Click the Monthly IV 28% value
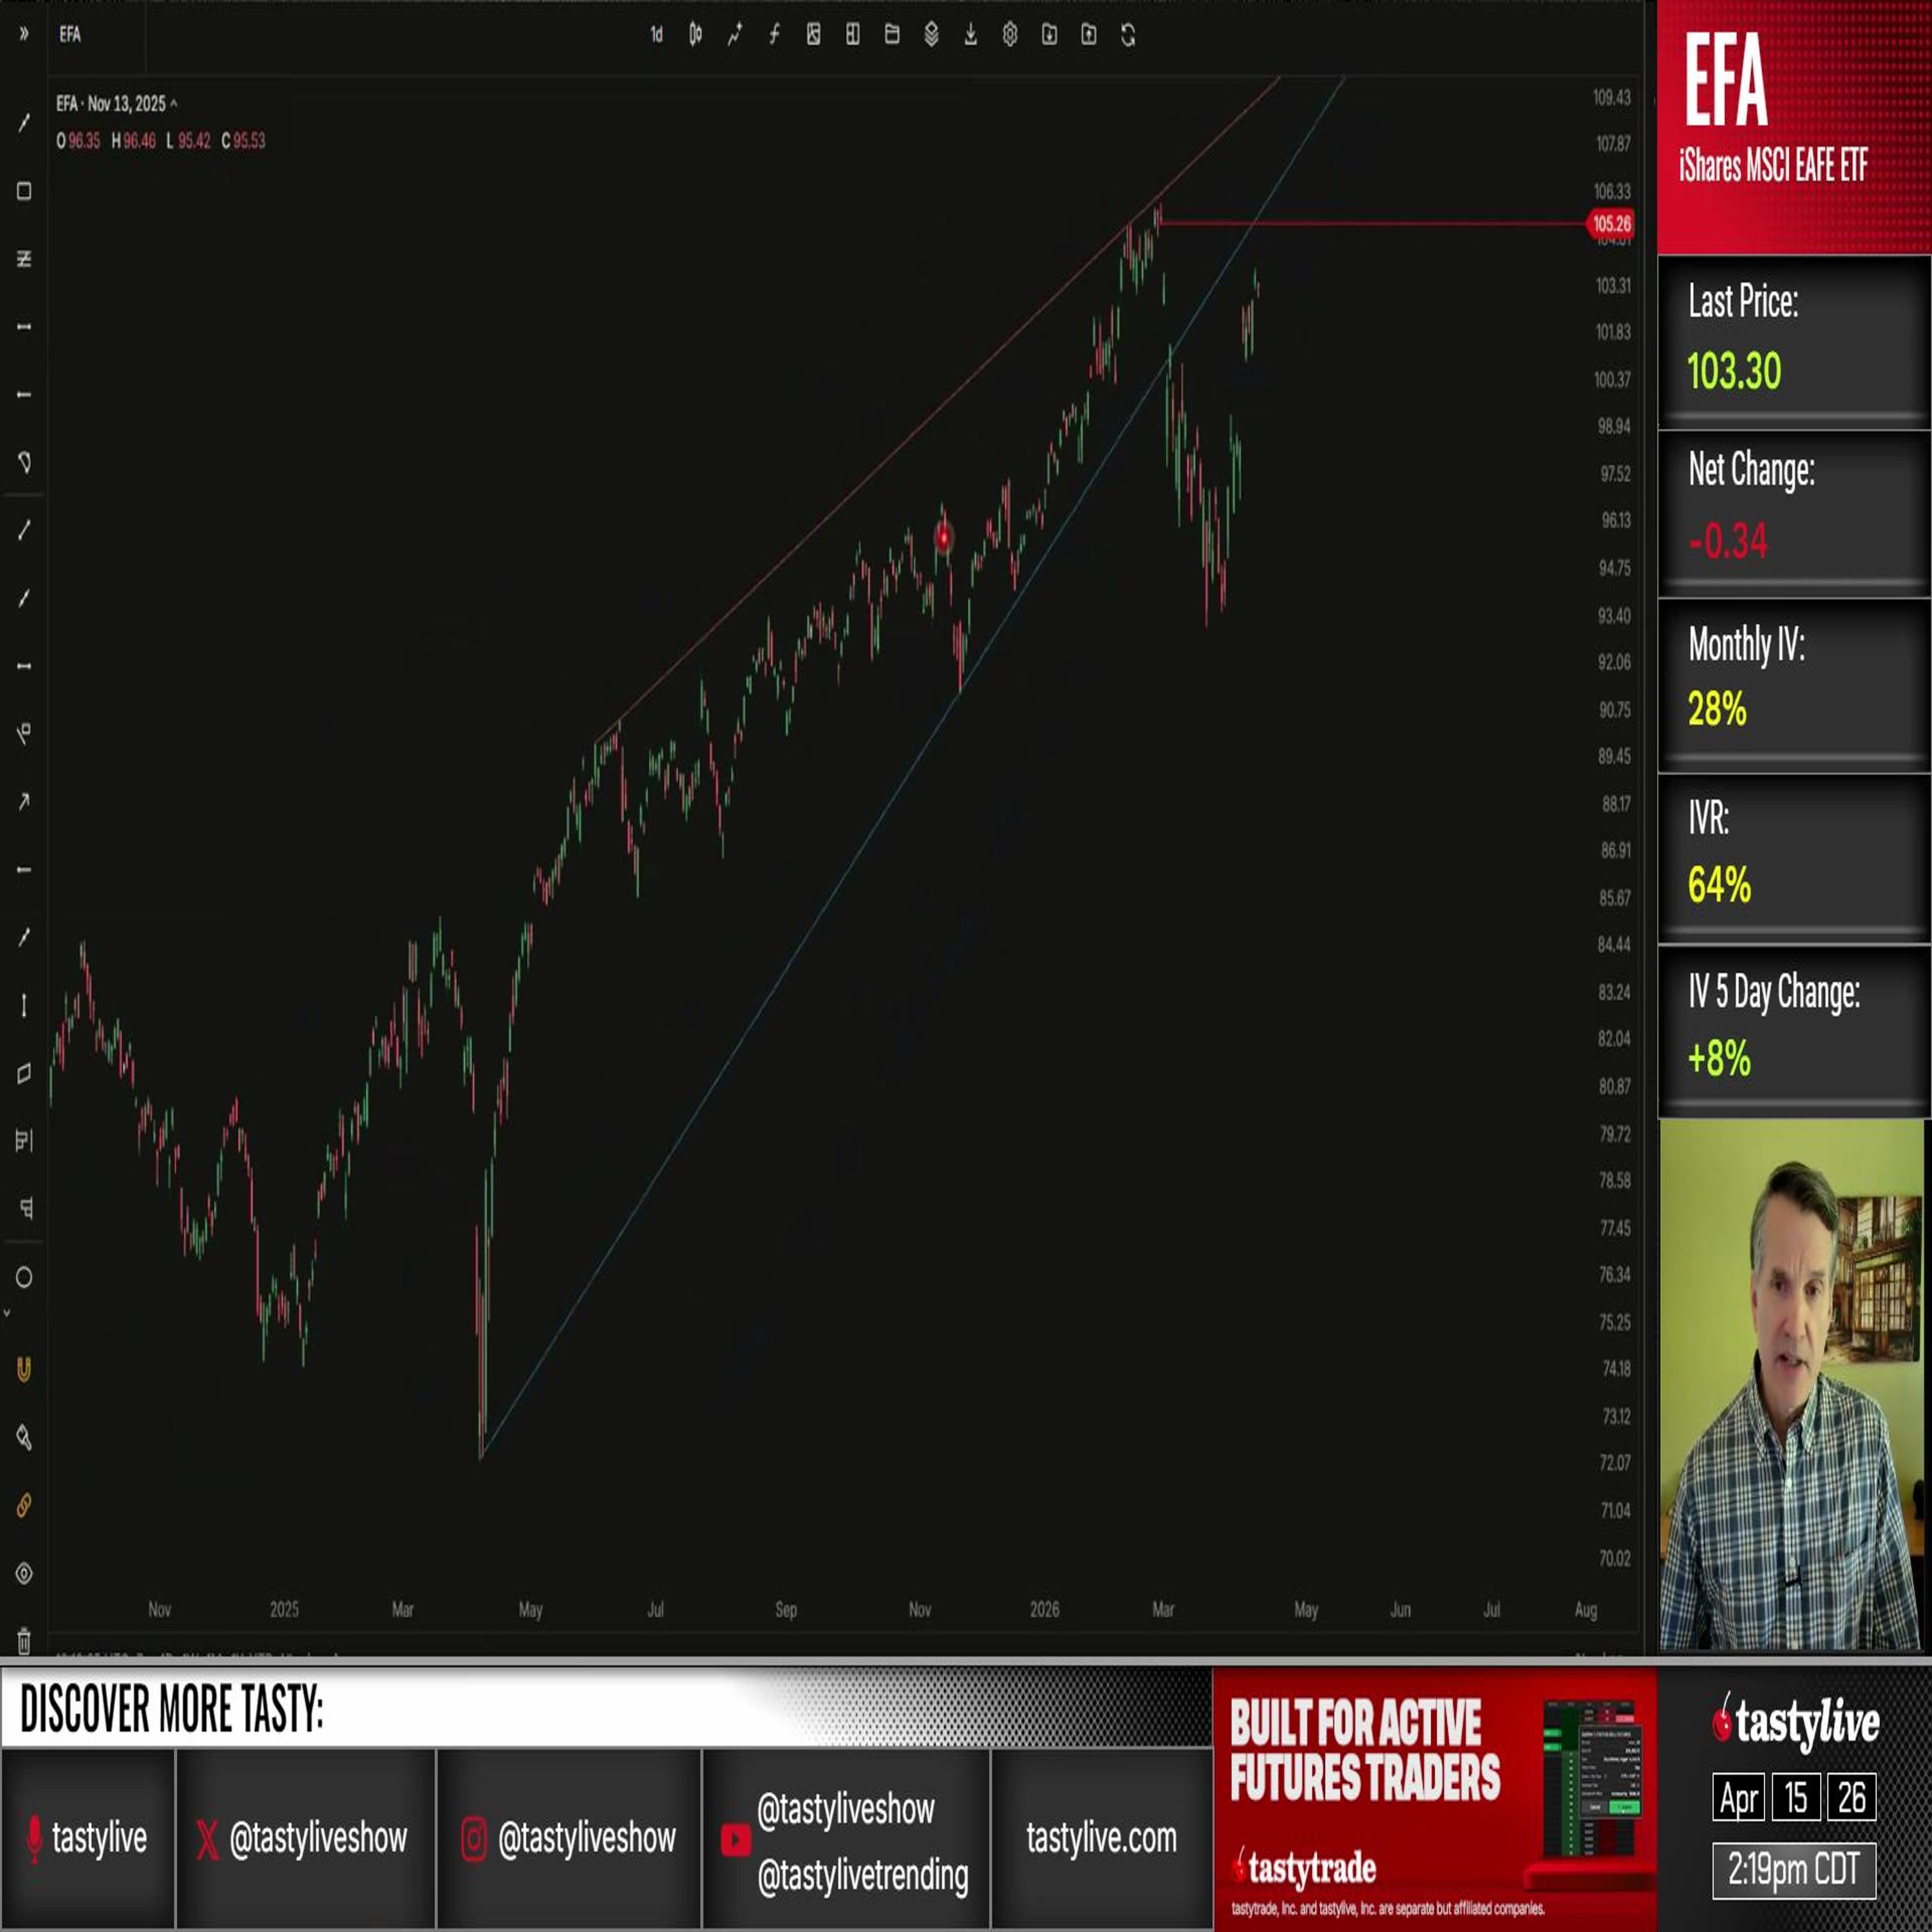Screen dimensions: 1932x1932 click(x=1717, y=709)
